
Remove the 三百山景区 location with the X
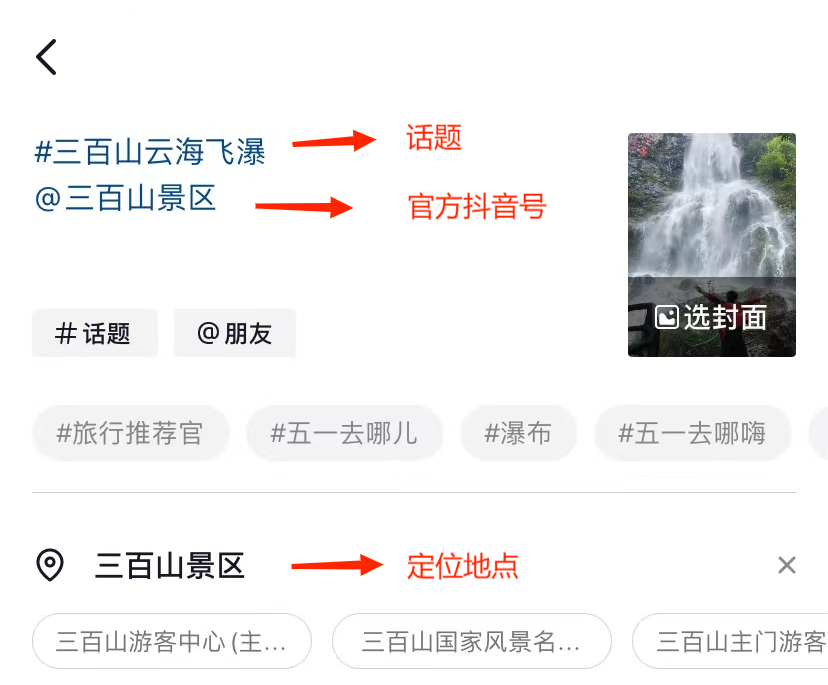point(786,565)
